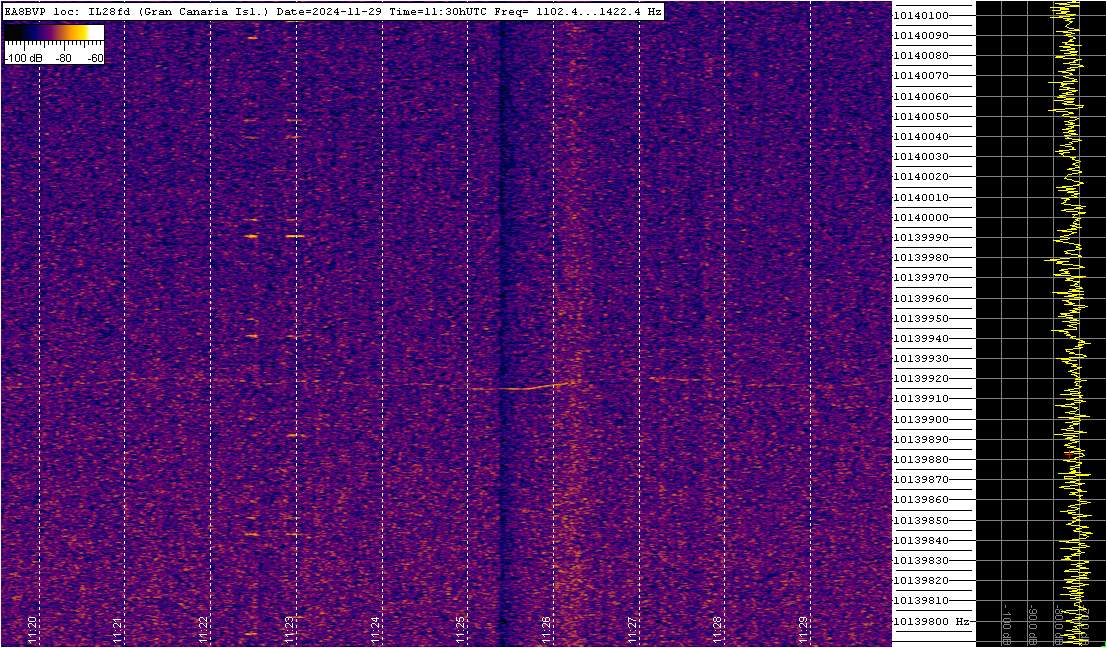Screen dimensions: 1107x648
Task: Click the dB color scale gradient bar
Action: [54, 32]
